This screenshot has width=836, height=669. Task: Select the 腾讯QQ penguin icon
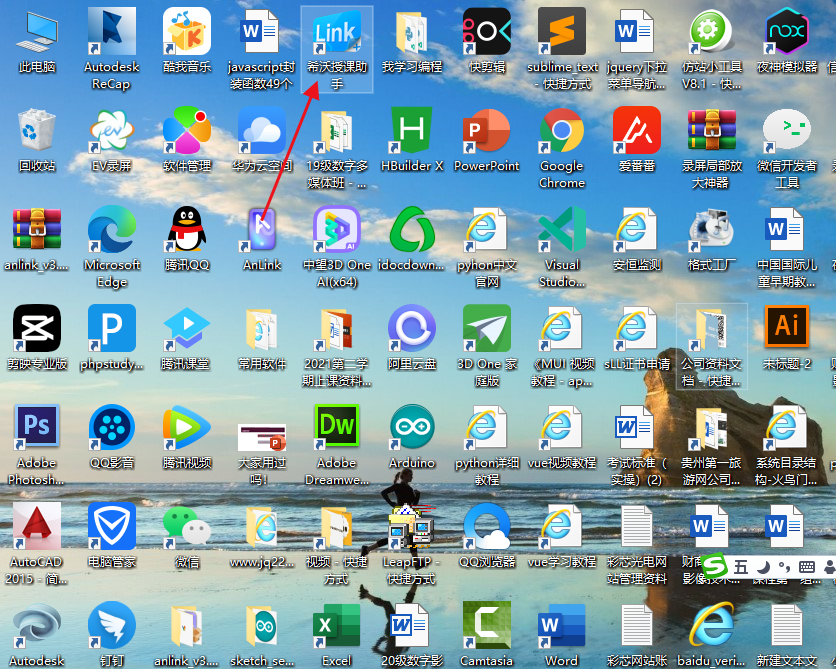pos(187,229)
